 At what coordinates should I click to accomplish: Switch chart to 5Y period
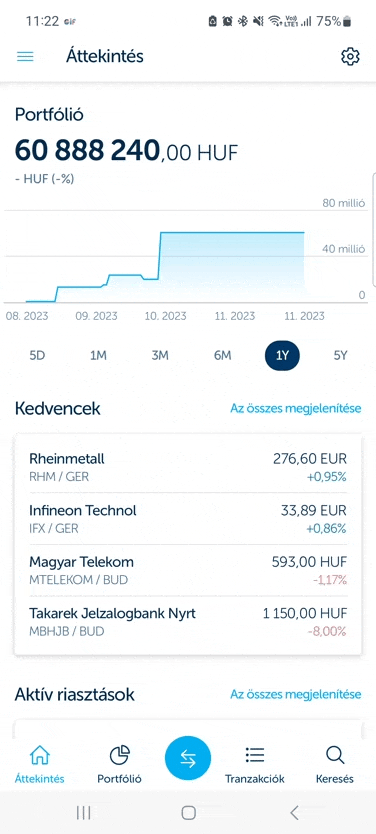340,356
